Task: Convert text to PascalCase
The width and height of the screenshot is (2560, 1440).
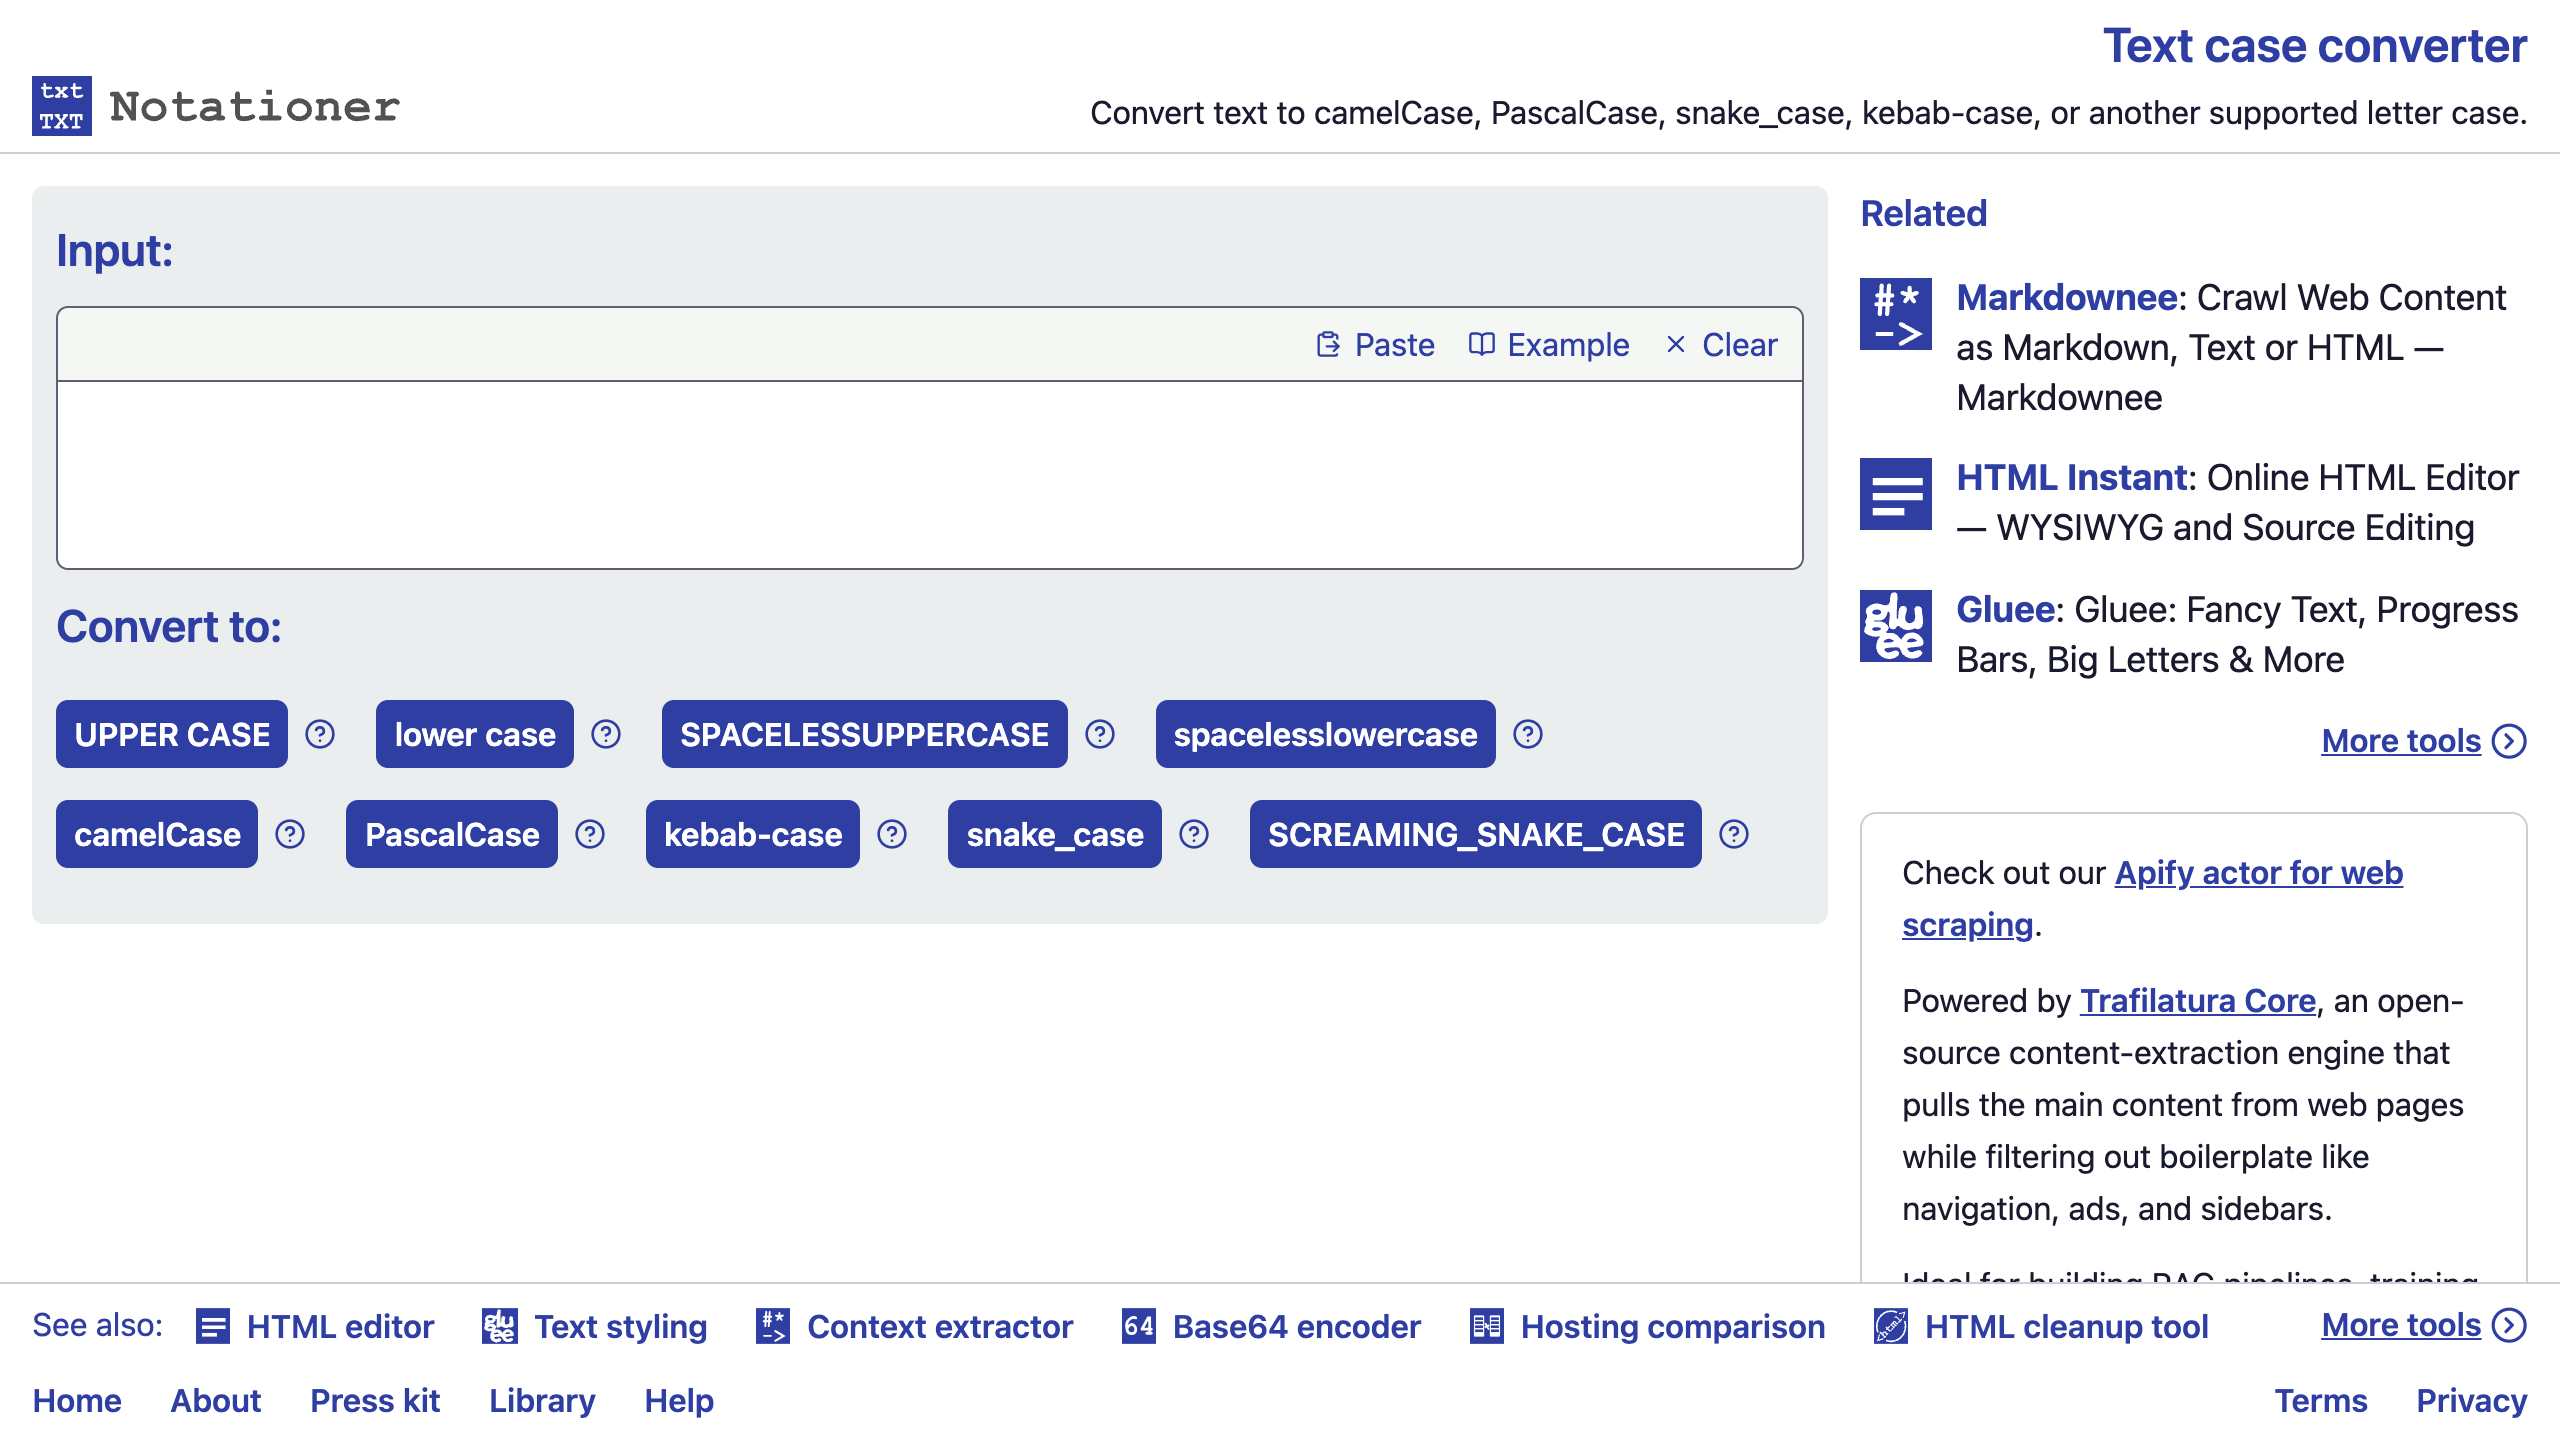Action: click(x=452, y=834)
